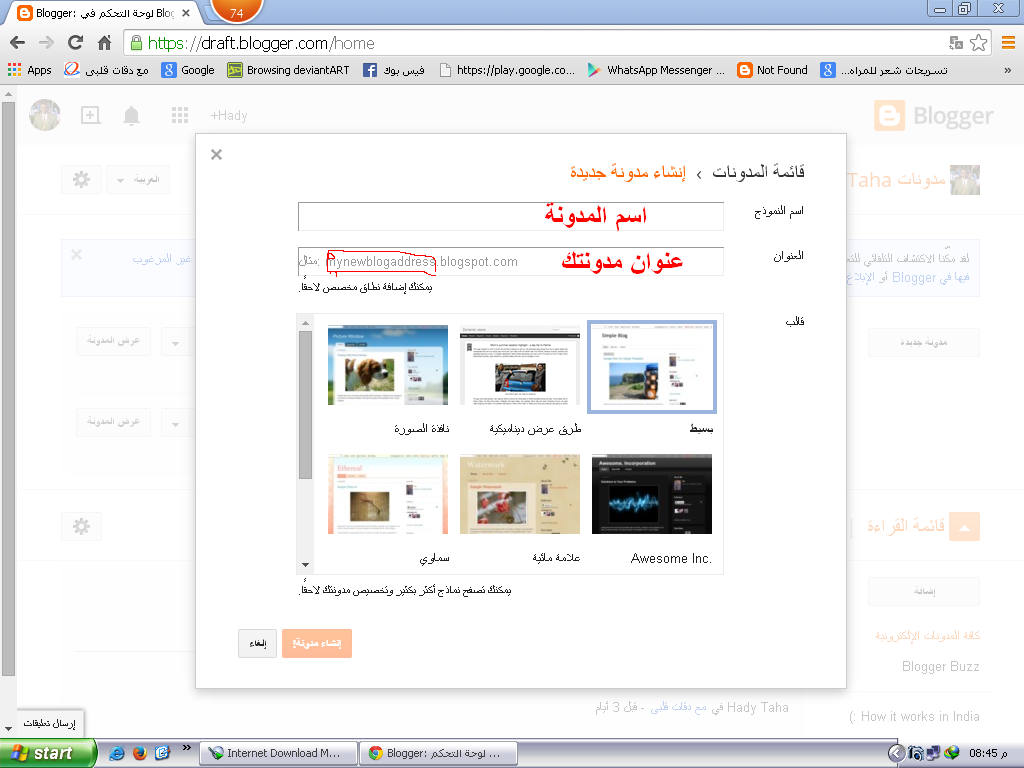Viewport: 1024px width, 768px height.
Task: Select the Ethereal template thumbnail
Action: pos(388,494)
